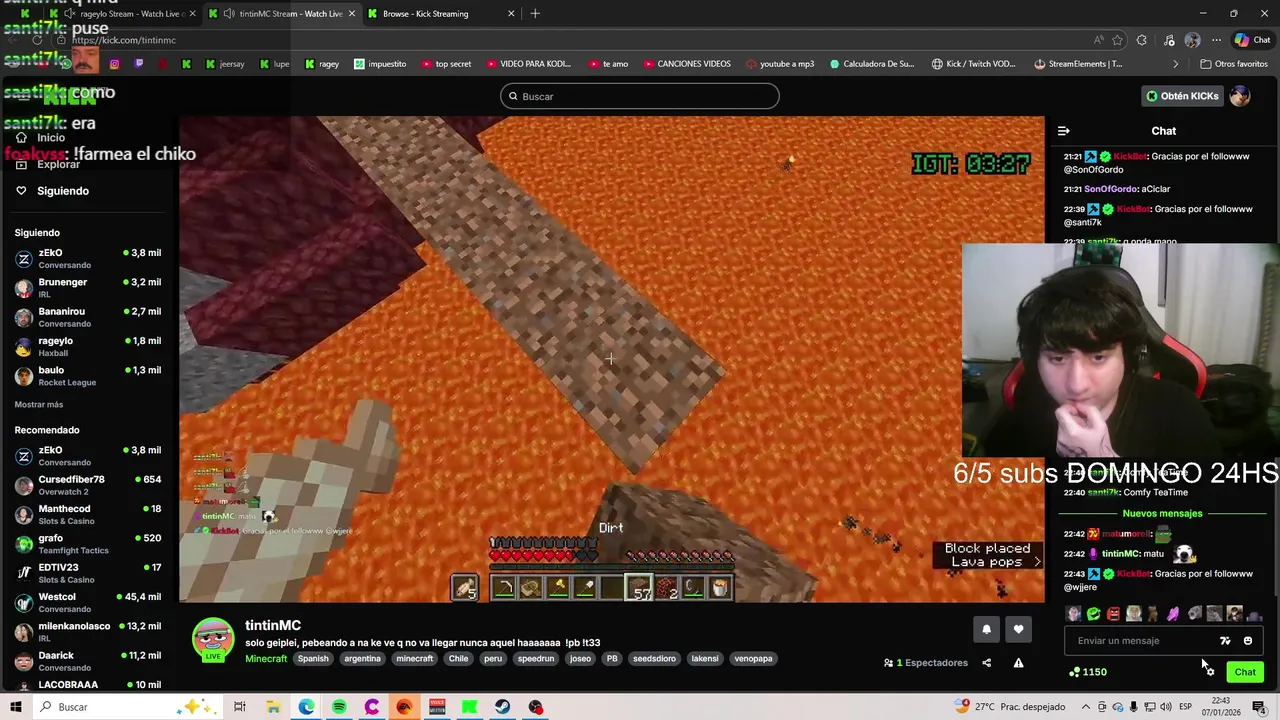Open the jeersay bookmark
1280x720 pixels.
click(x=225, y=64)
